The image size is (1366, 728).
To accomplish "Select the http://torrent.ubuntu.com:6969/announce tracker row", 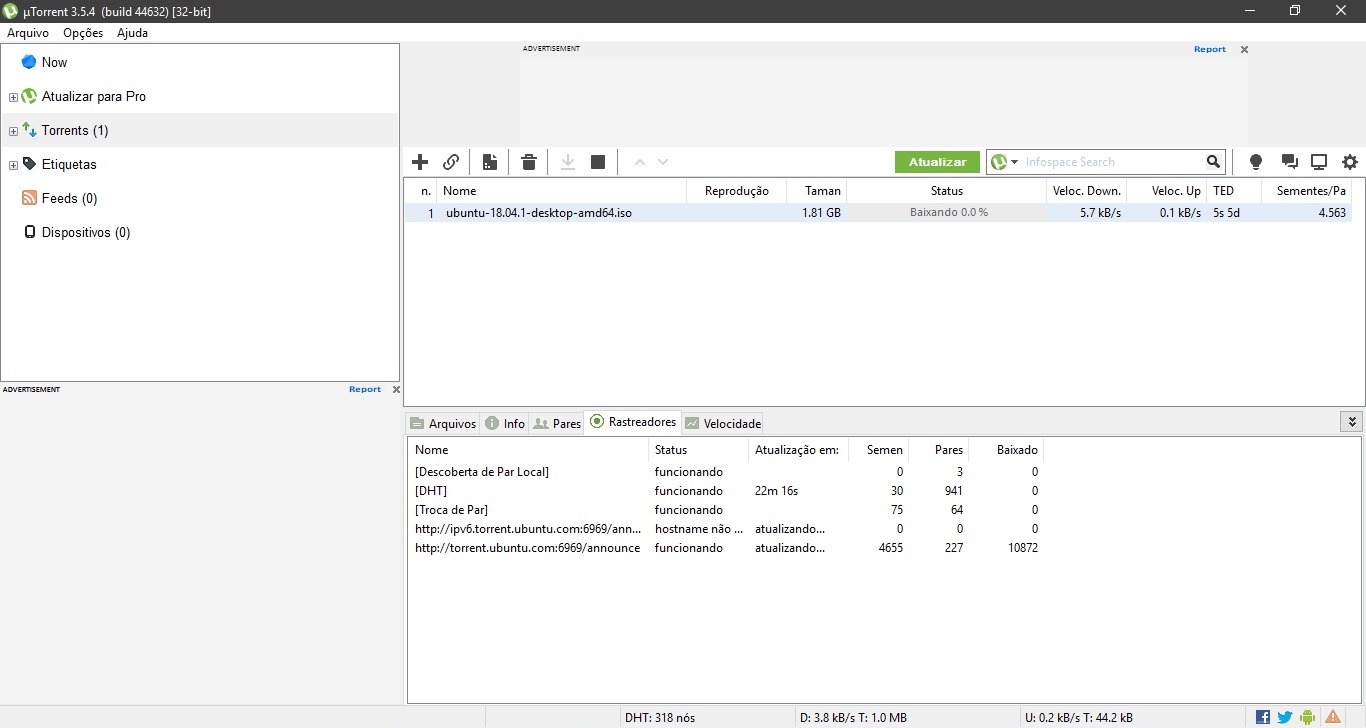I will point(726,548).
